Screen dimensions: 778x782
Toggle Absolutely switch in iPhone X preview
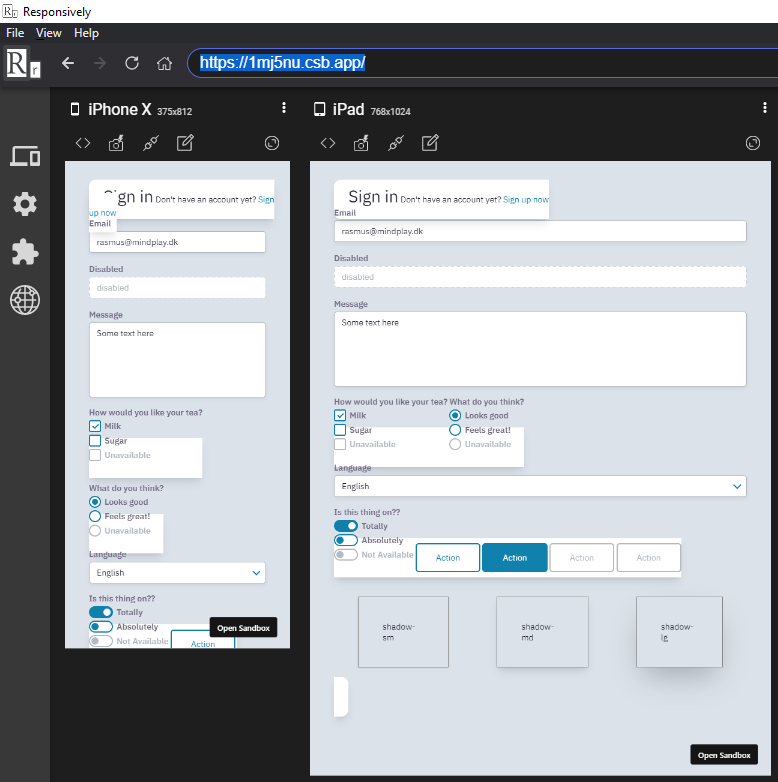point(101,626)
